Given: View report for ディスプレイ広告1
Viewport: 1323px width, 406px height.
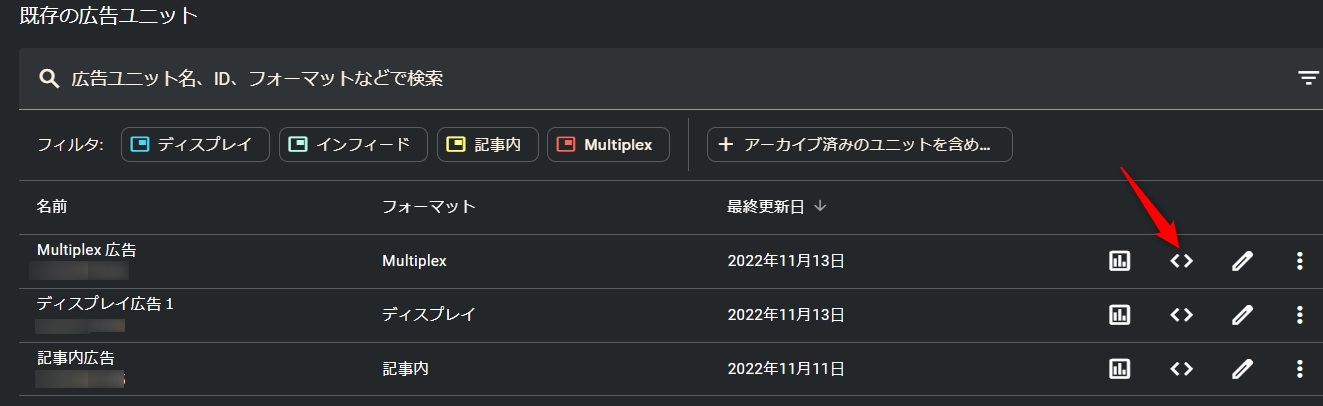Looking at the screenshot, I should pos(1119,315).
